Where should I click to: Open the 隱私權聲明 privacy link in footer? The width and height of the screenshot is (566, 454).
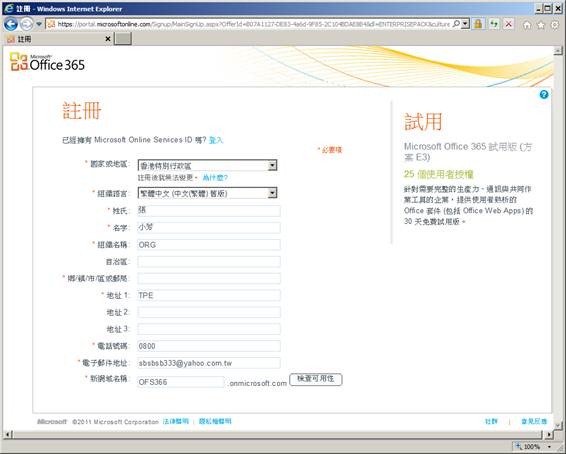215,421
